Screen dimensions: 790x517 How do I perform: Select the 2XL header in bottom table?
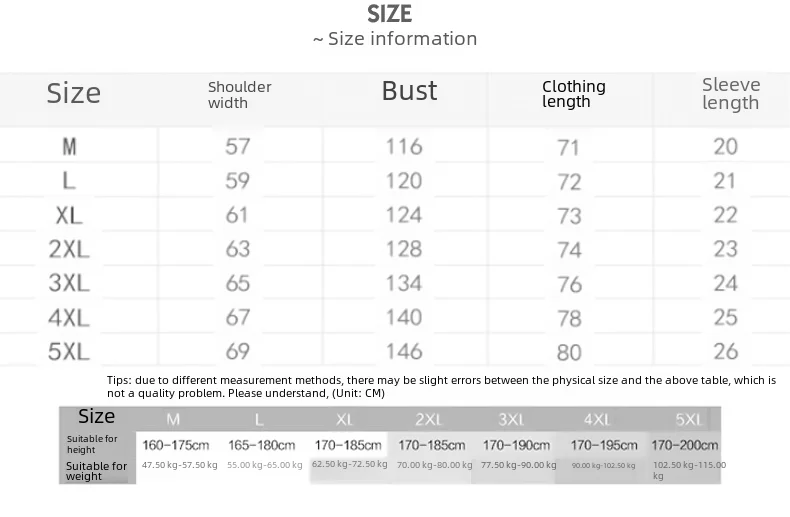pyautogui.click(x=428, y=419)
